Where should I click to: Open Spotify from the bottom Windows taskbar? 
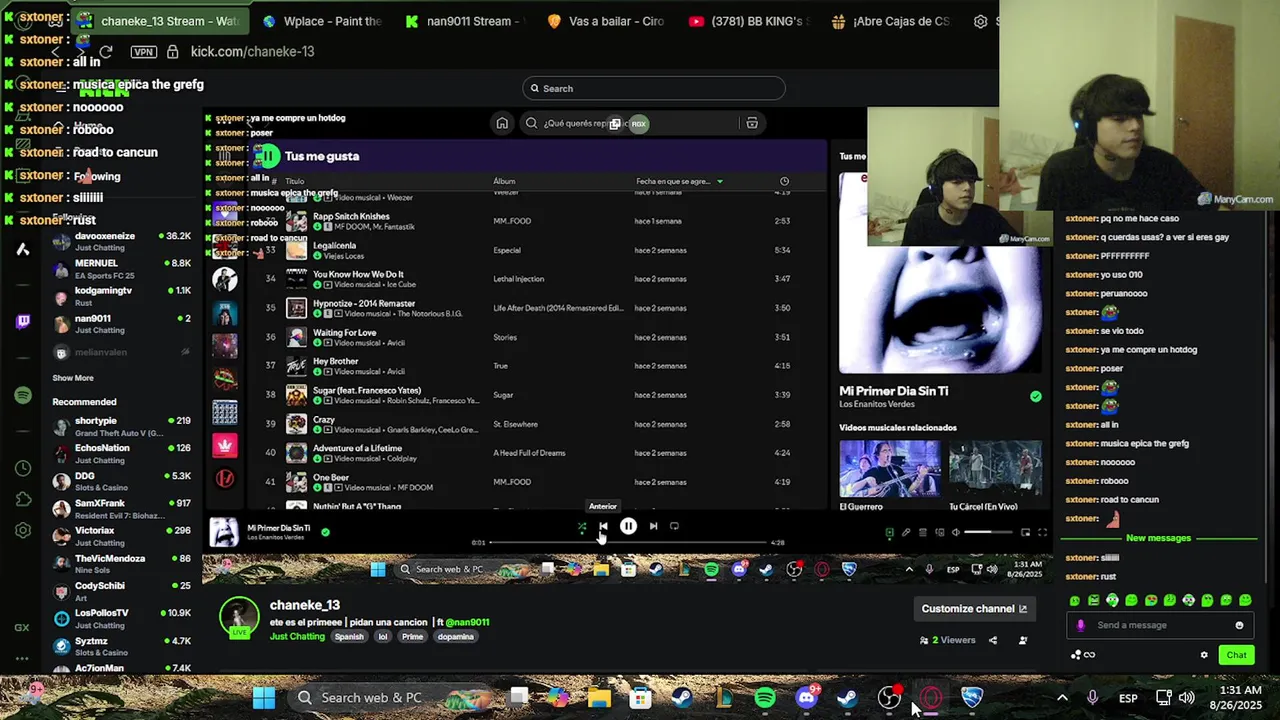765,698
